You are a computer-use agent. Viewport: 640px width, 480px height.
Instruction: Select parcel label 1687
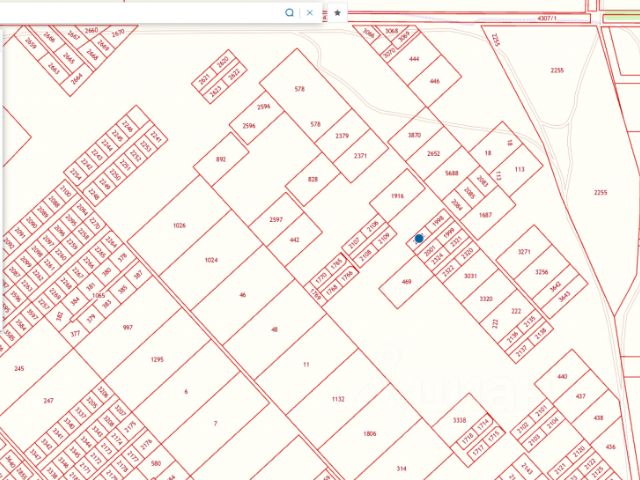coord(485,215)
